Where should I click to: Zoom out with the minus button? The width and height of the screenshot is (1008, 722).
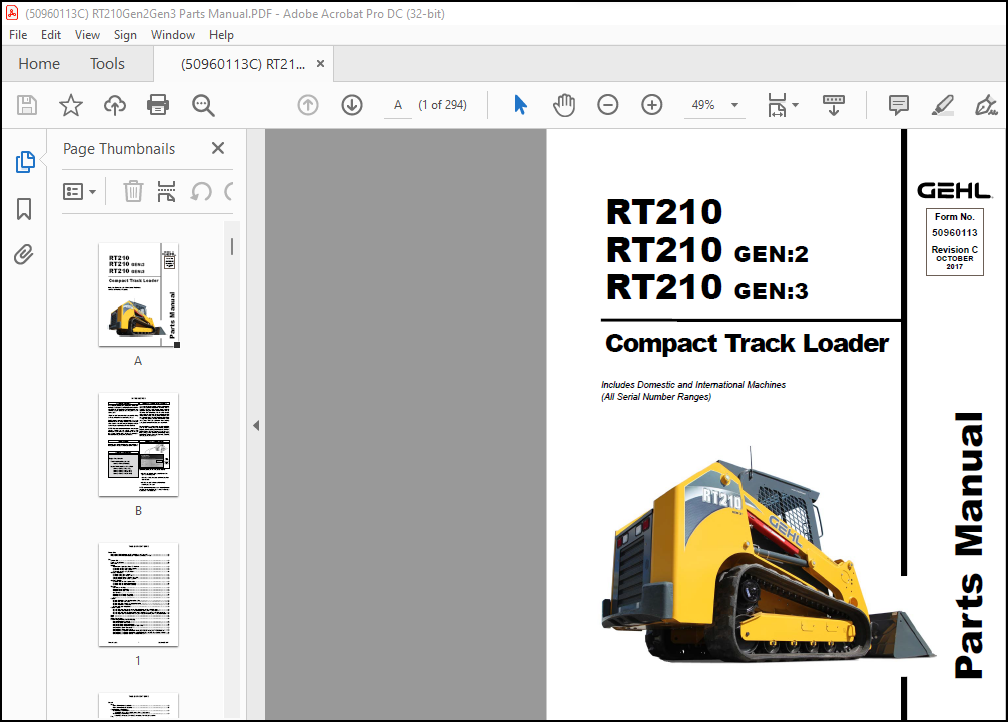(x=608, y=105)
